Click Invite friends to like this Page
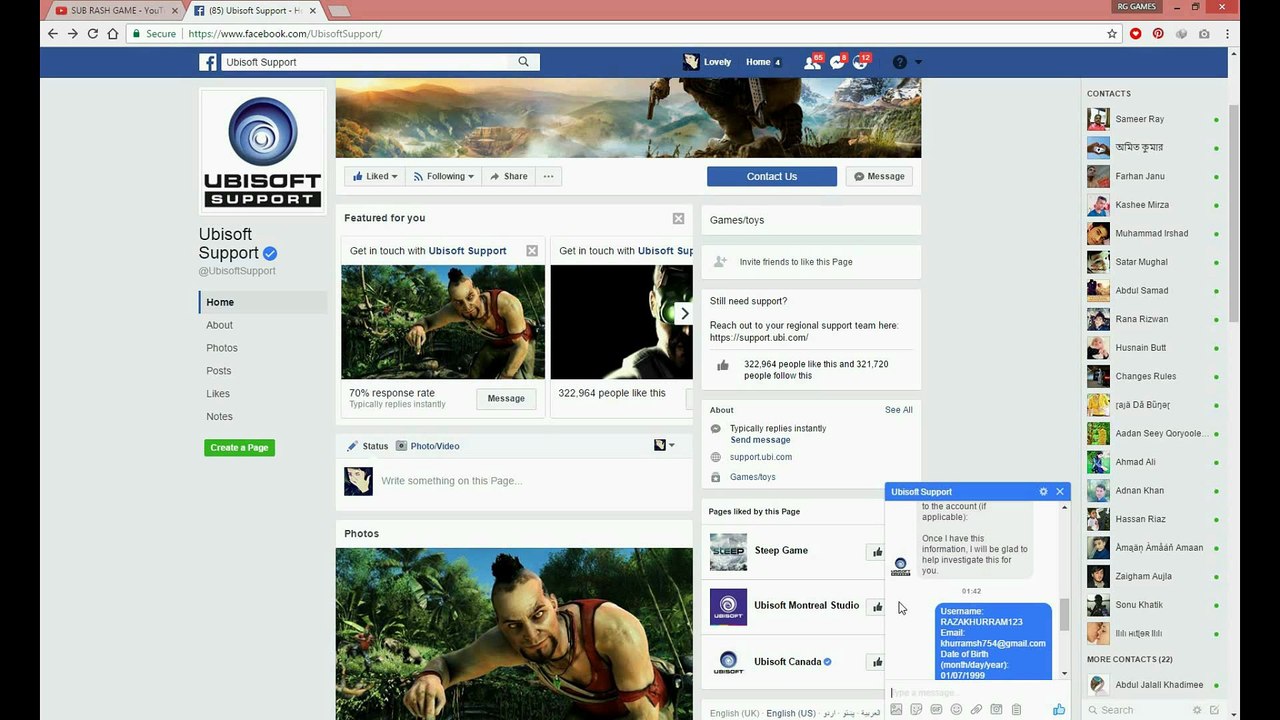The height and width of the screenshot is (720, 1280). click(x=796, y=262)
